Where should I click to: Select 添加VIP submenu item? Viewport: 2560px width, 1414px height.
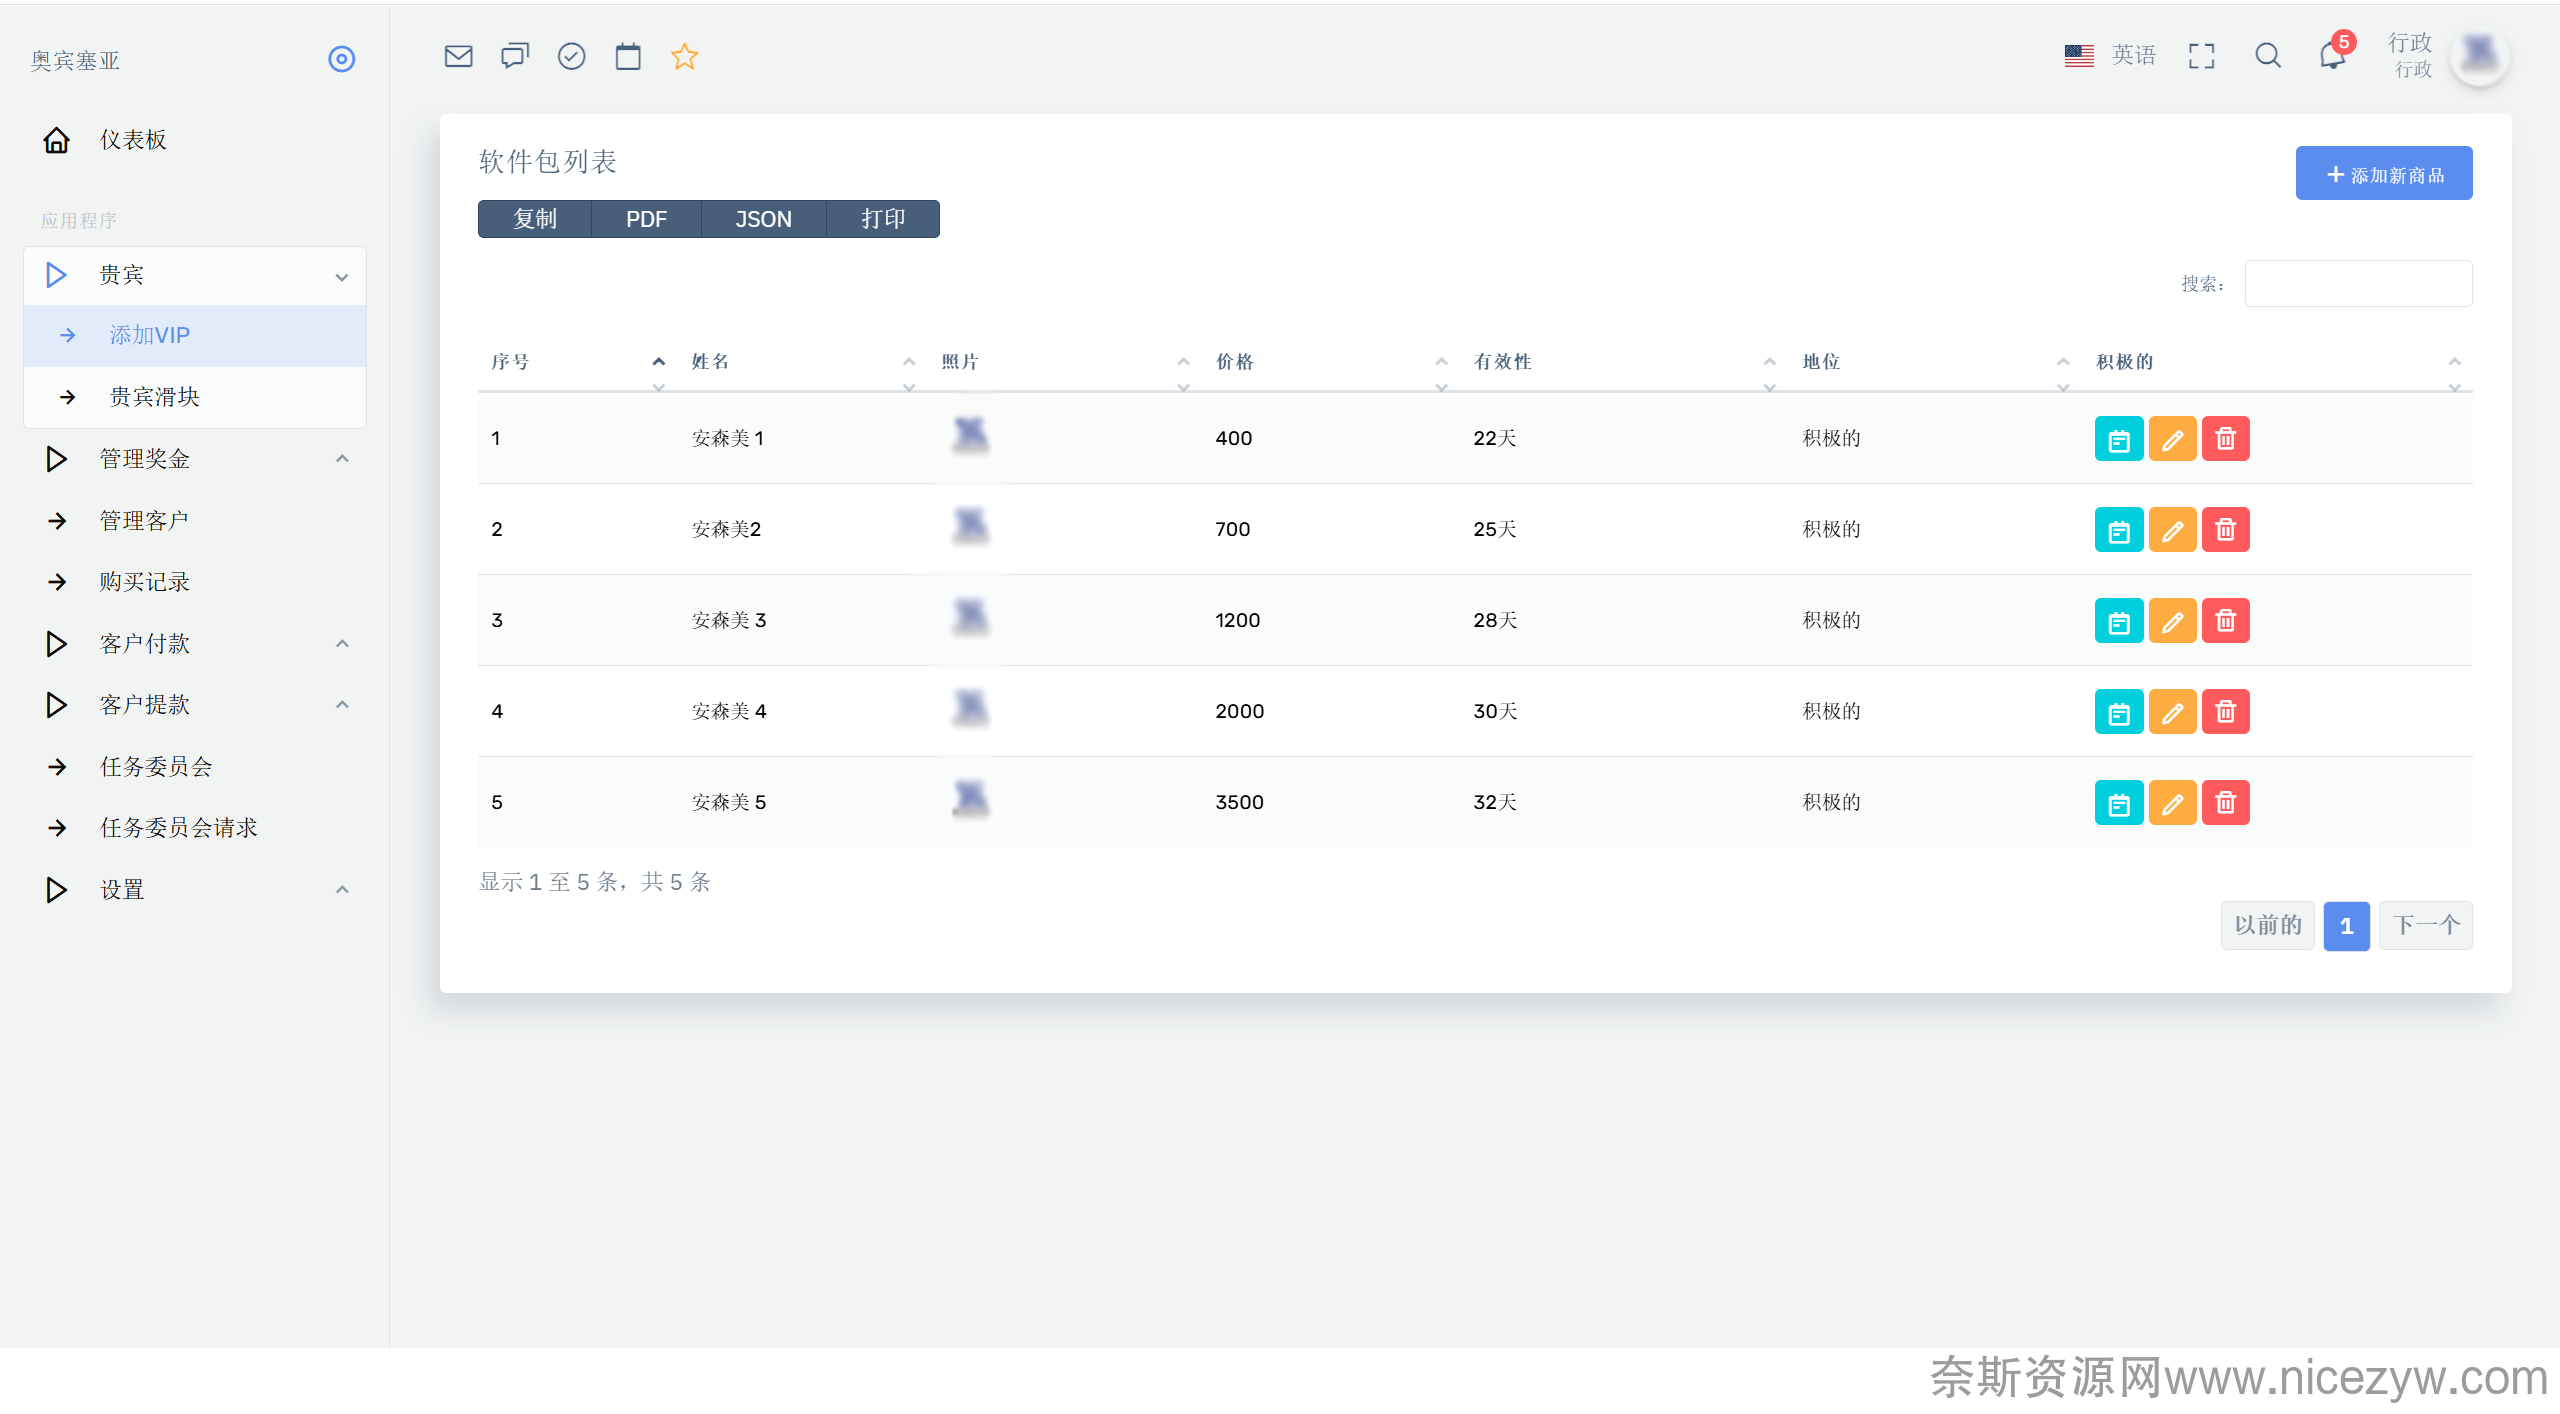195,336
